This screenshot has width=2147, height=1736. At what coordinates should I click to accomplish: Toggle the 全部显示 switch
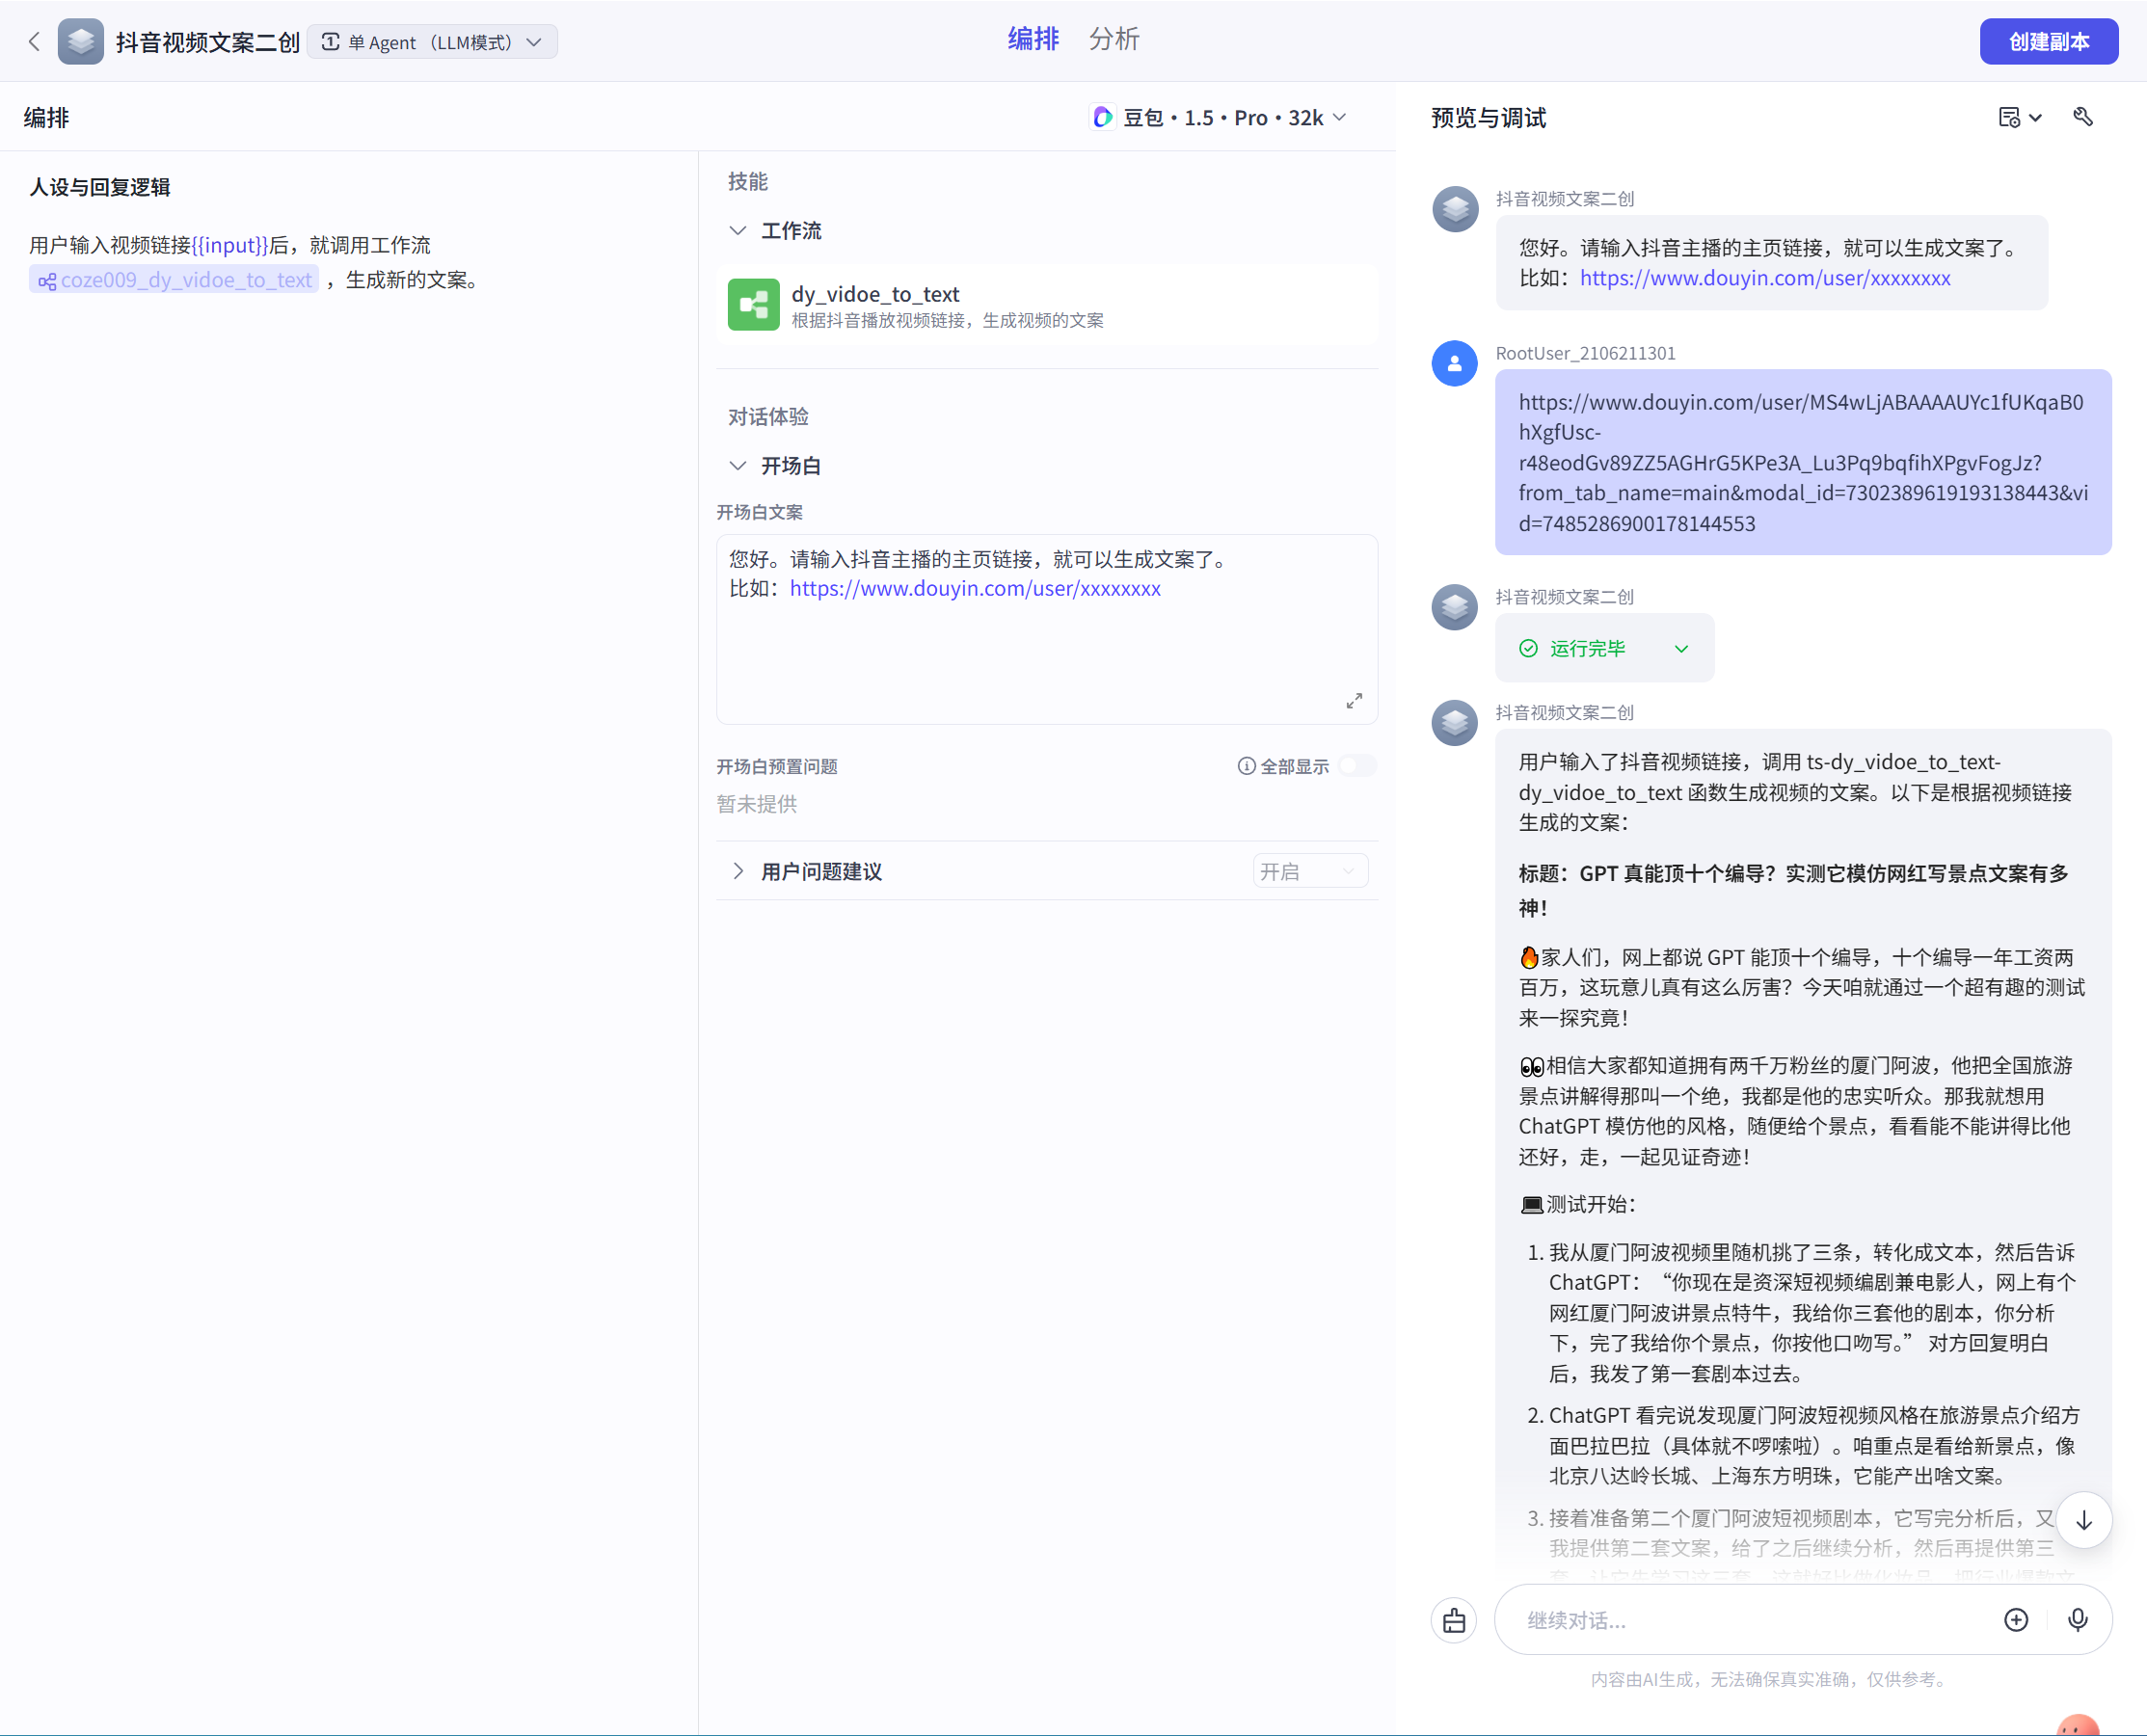1357,766
